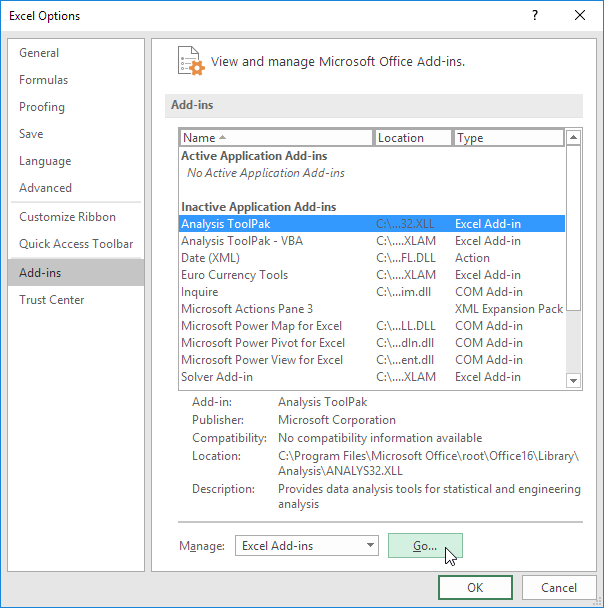Select the Analysis ToolPak - VBA row
The width and height of the screenshot is (604, 608).
click(372, 241)
